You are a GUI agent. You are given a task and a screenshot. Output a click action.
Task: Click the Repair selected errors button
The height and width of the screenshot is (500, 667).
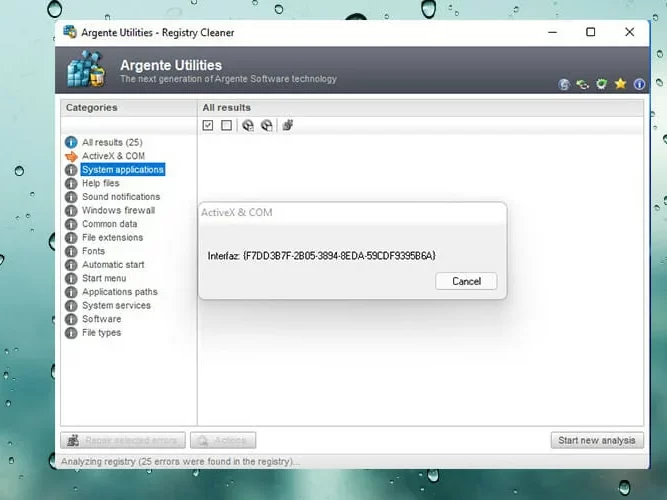(123, 440)
